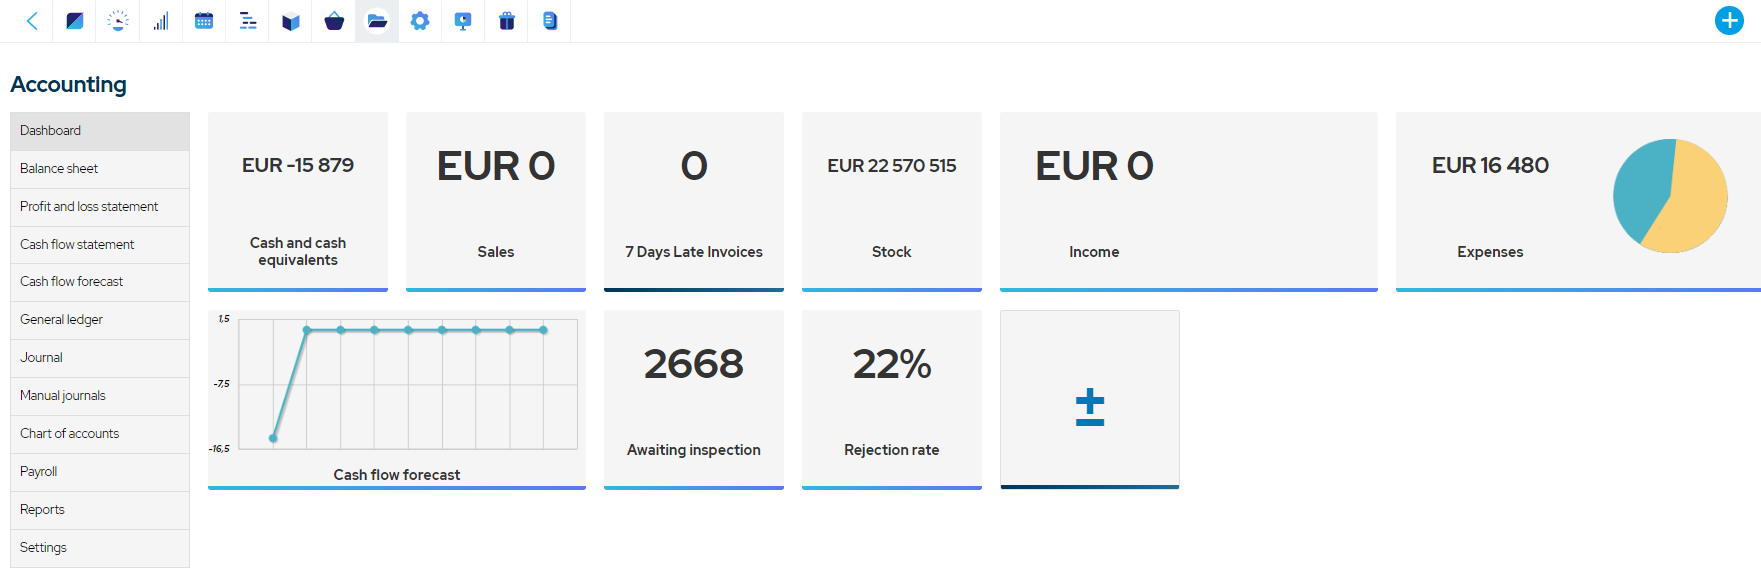
Task: Click the shopping basket icon
Action: pos(333,20)
